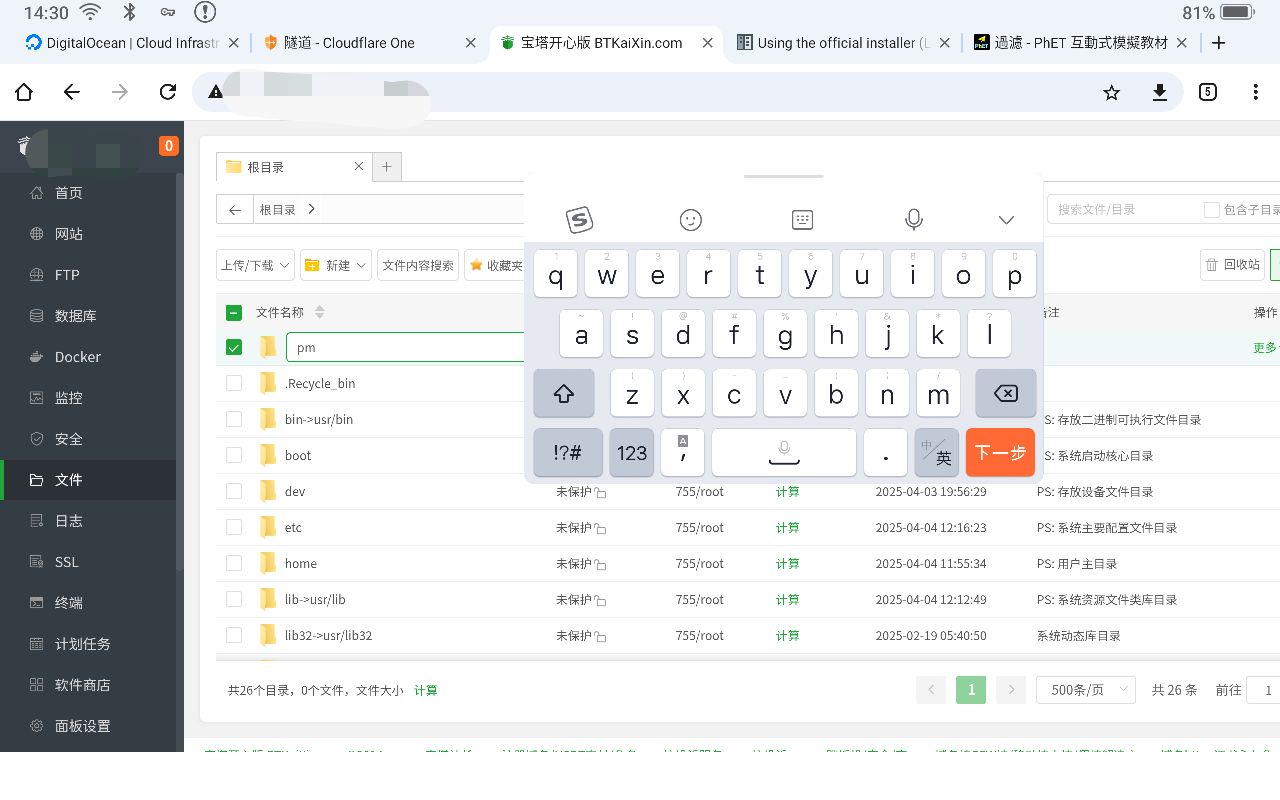Go back with browser back arrow
Screen dimensions: 1280x800
72,92
